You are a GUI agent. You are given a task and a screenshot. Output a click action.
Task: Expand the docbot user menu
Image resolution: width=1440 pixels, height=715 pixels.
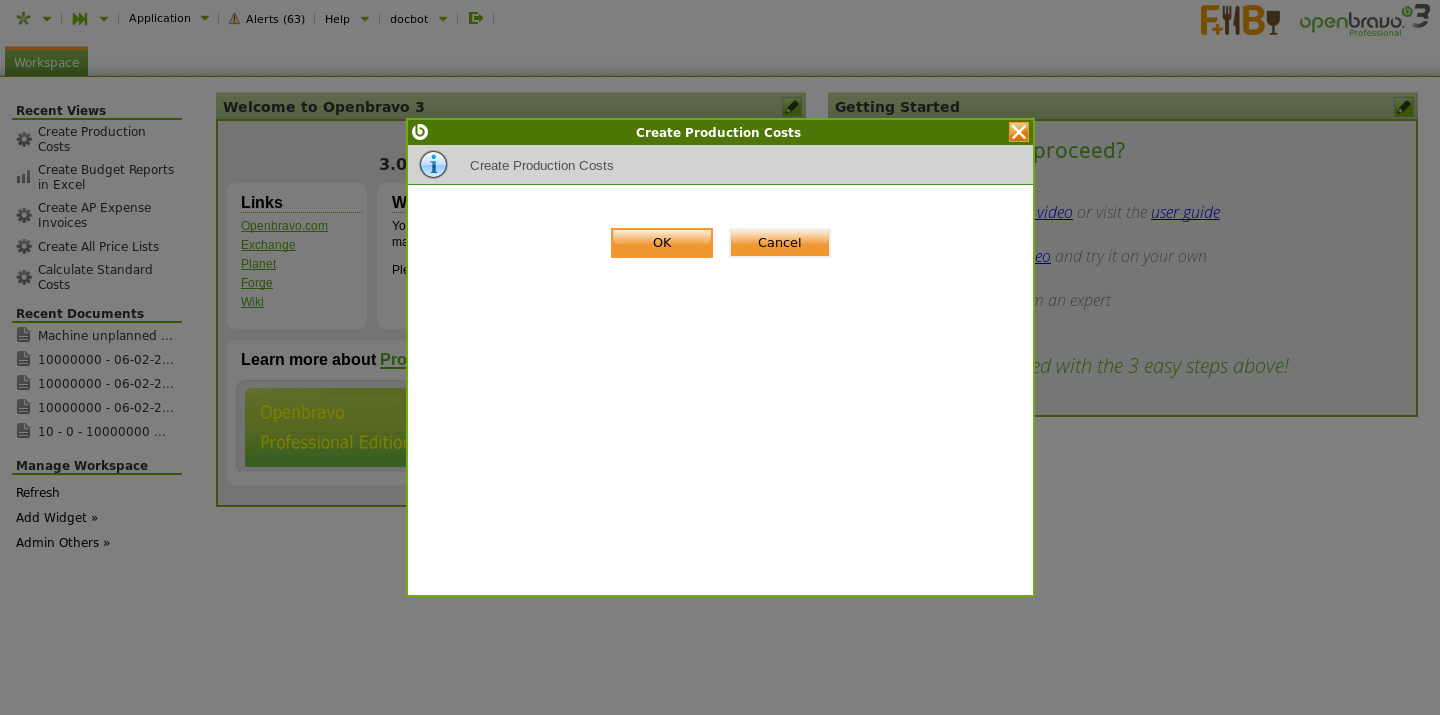[x=443, y=19]
